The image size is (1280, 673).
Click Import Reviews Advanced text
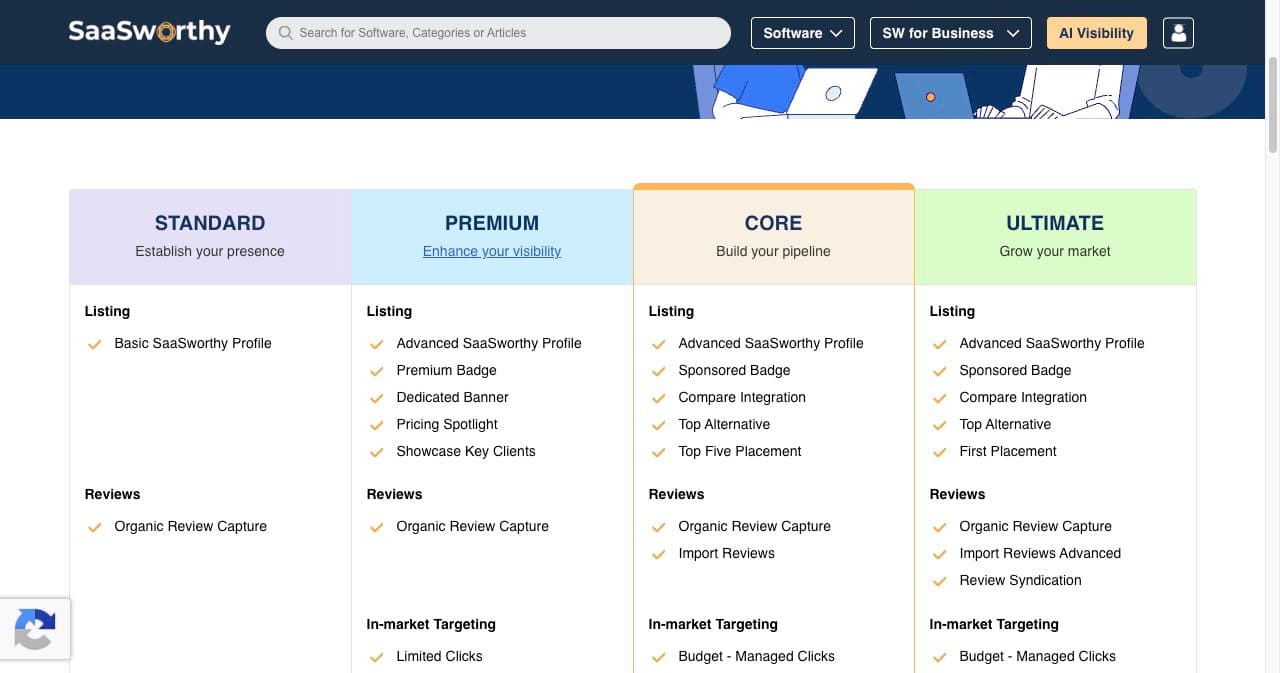tap(1040, 553)
